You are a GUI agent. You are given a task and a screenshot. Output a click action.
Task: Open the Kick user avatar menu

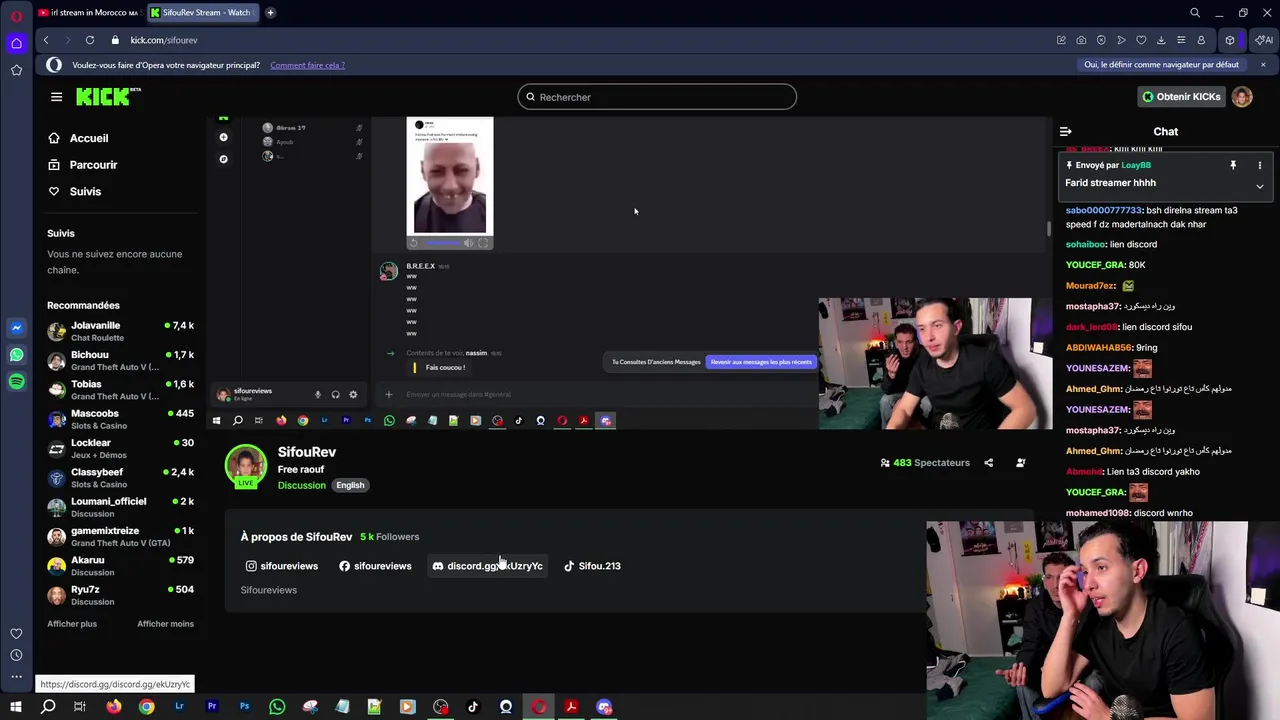pyautogui.click(x=1242, y=97)
